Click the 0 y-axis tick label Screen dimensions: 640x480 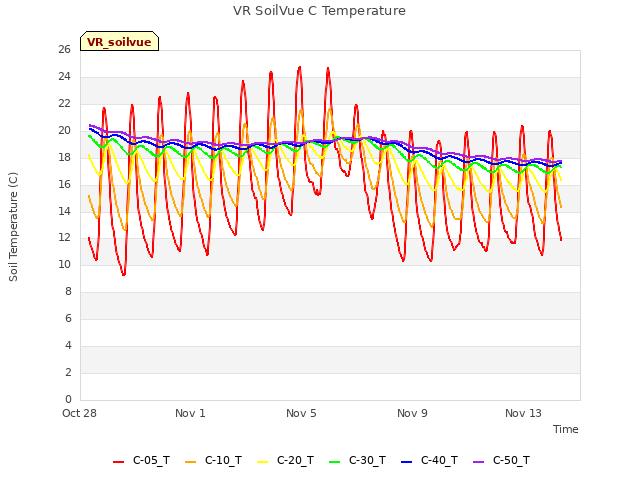pyautogui.click(x=68, y=400)
